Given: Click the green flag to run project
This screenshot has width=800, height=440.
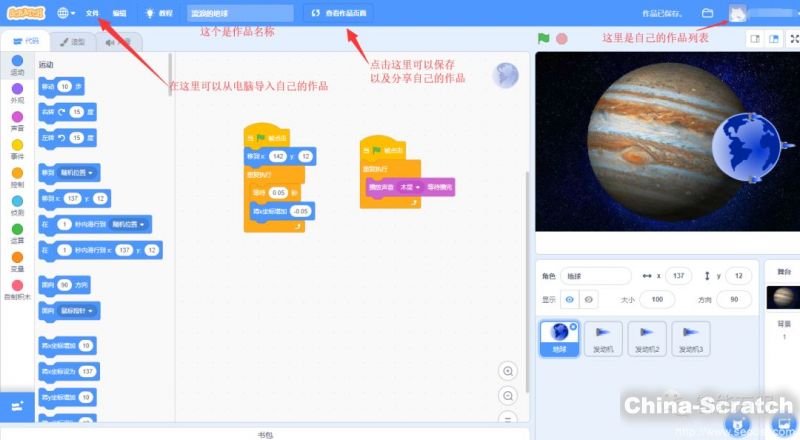Looking at the screenshot, I should (544, 39).
